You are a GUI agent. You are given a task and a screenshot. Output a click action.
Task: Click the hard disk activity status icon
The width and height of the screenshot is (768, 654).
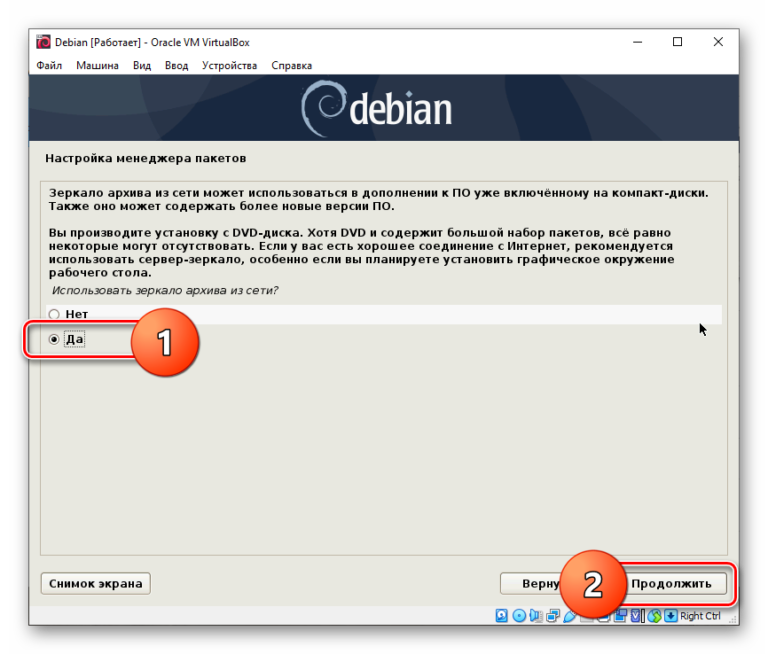pos(502,615)
